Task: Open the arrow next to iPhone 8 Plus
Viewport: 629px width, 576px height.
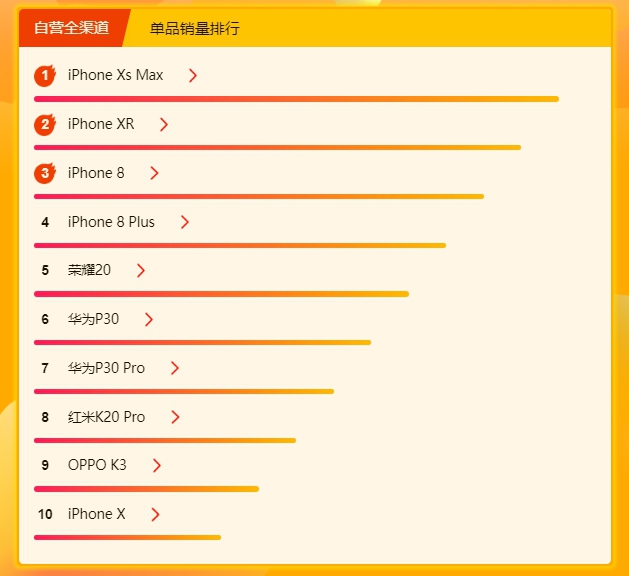Action: tap(185, 222)
